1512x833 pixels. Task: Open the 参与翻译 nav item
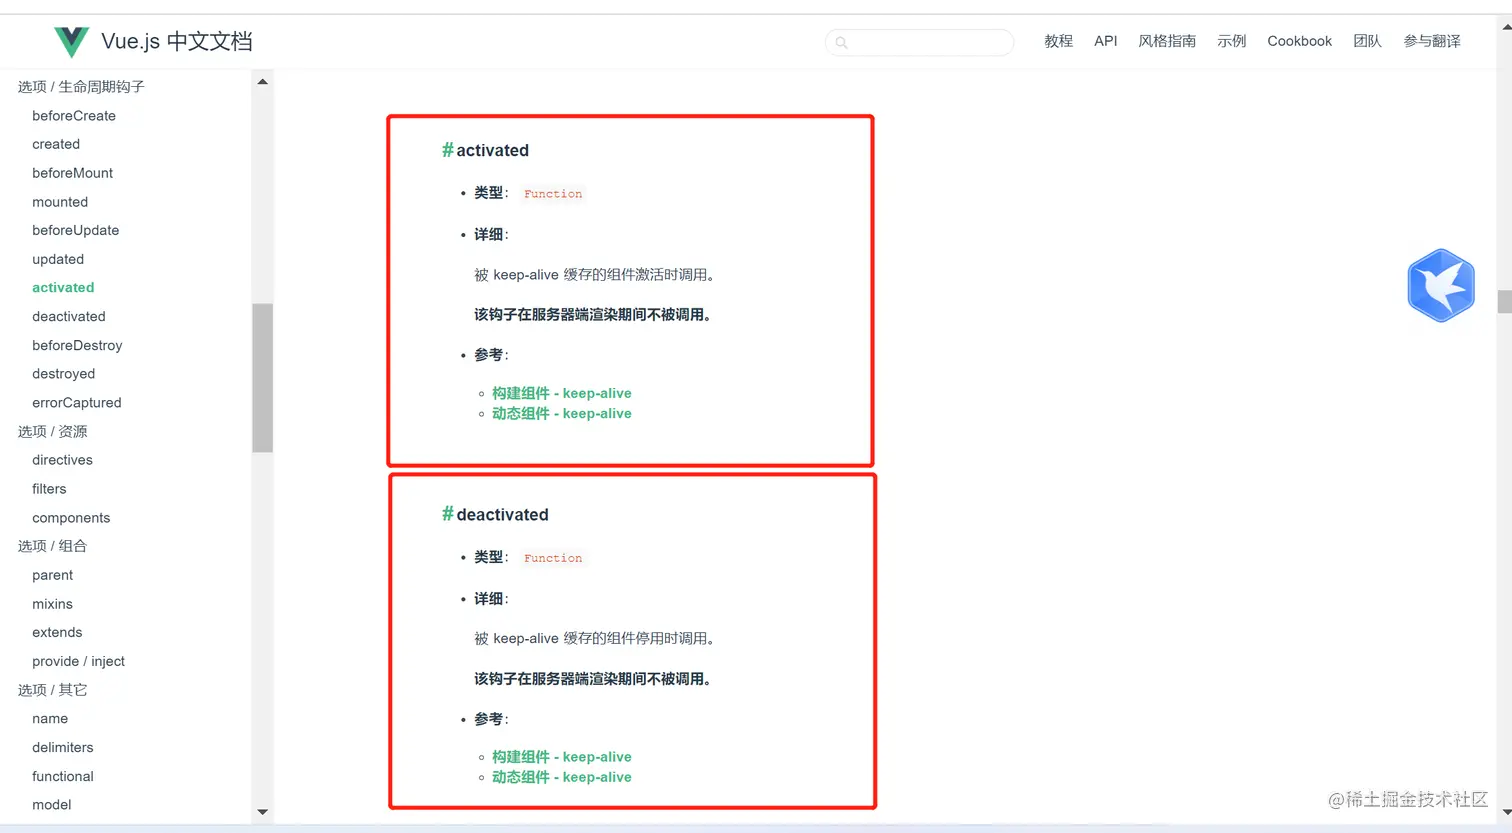(1432, 41)
